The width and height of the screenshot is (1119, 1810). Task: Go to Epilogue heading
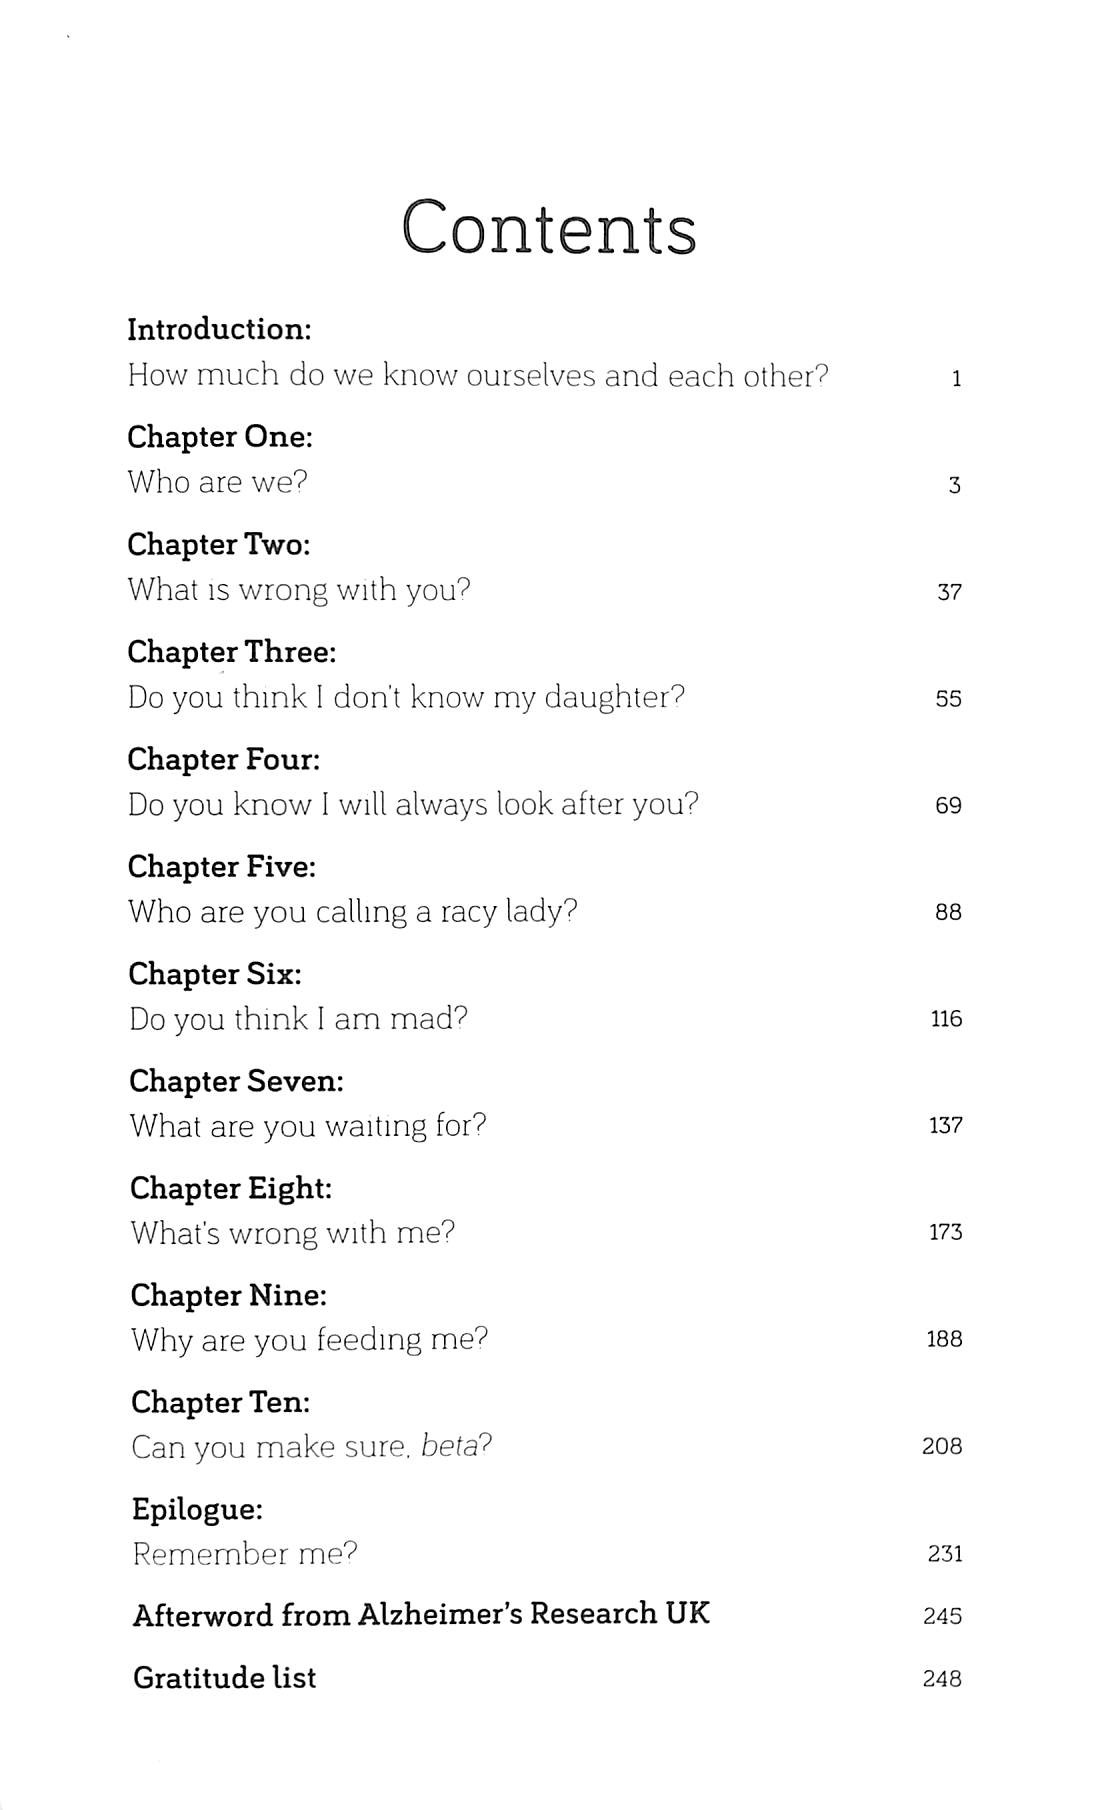pos(197,1509)
